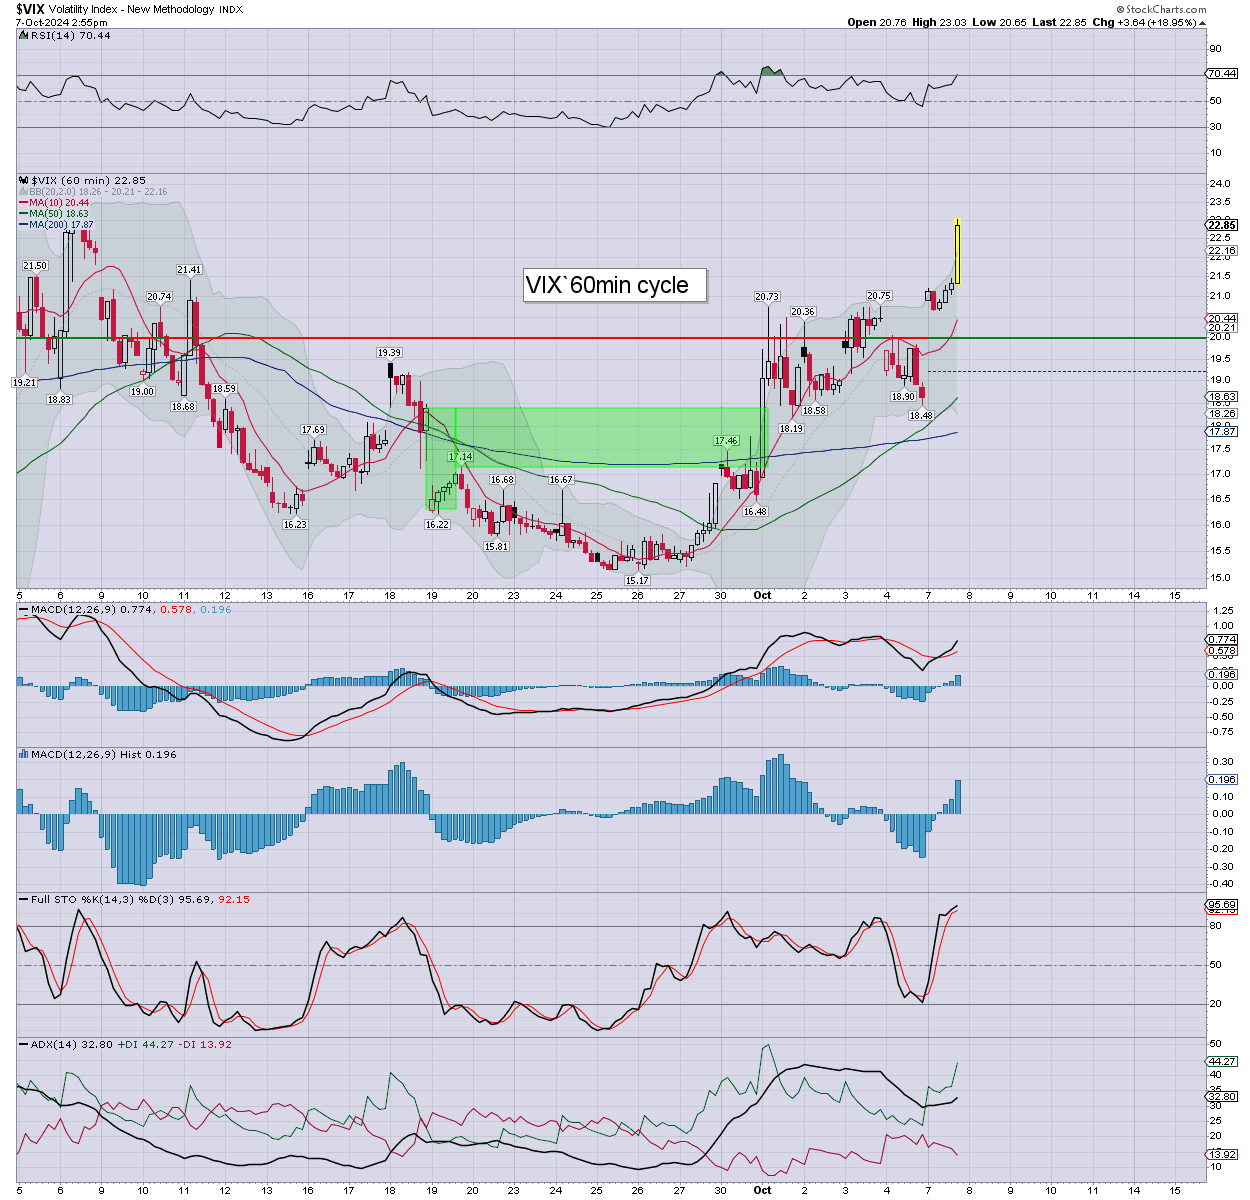Click the 20.73 swing high label
Viewport: 1250px width, 1200px height.
point(766,297)
